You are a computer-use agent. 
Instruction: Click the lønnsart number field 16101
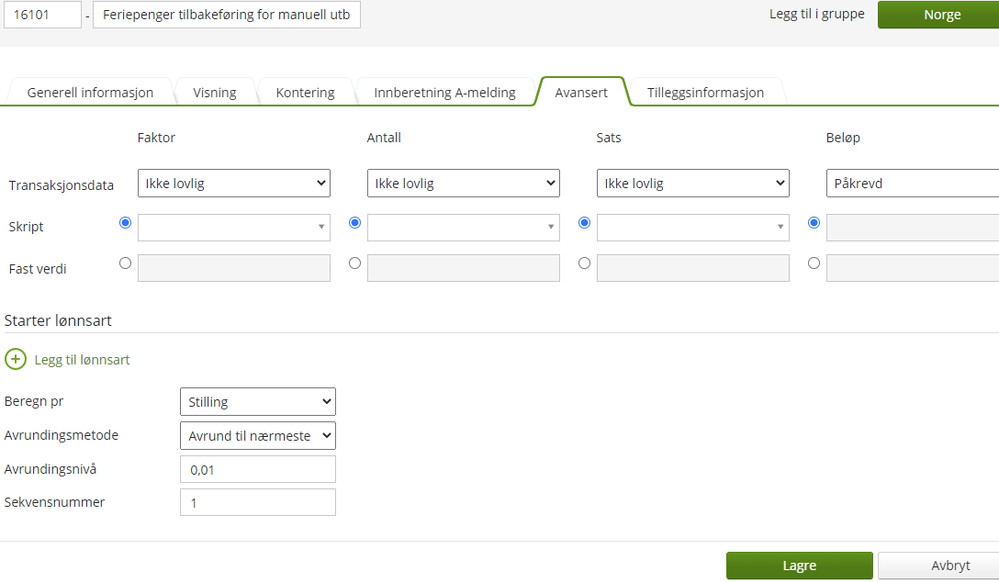(43, 15)
